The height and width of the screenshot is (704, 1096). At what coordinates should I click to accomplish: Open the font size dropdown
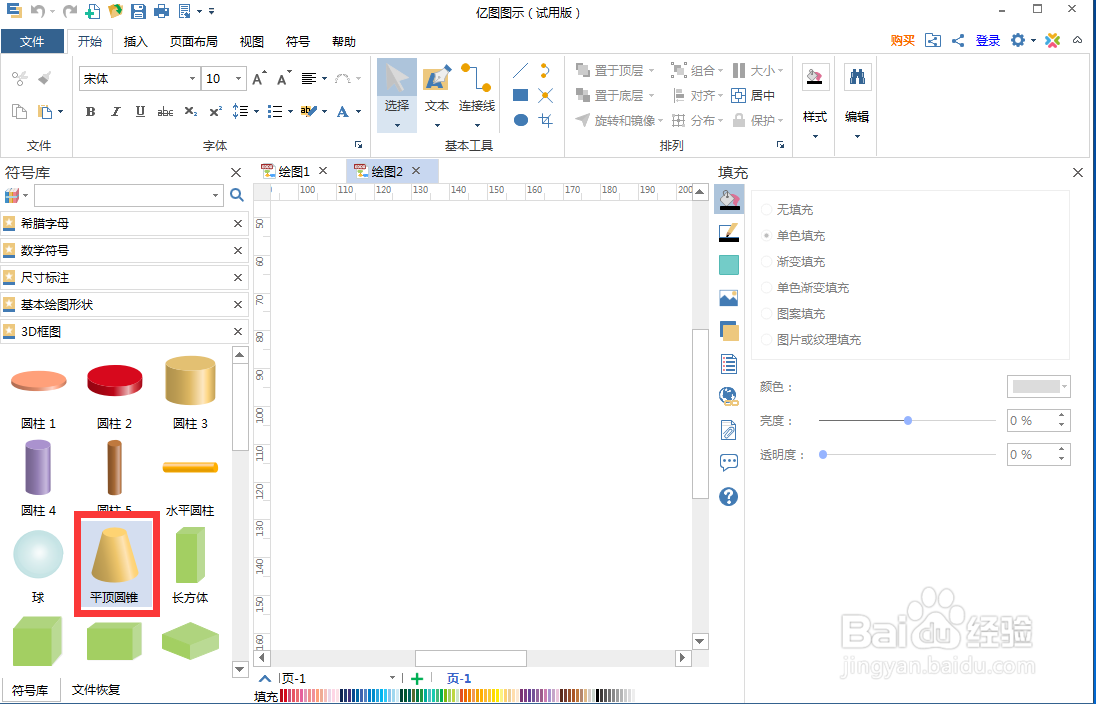tap(238, 78)
